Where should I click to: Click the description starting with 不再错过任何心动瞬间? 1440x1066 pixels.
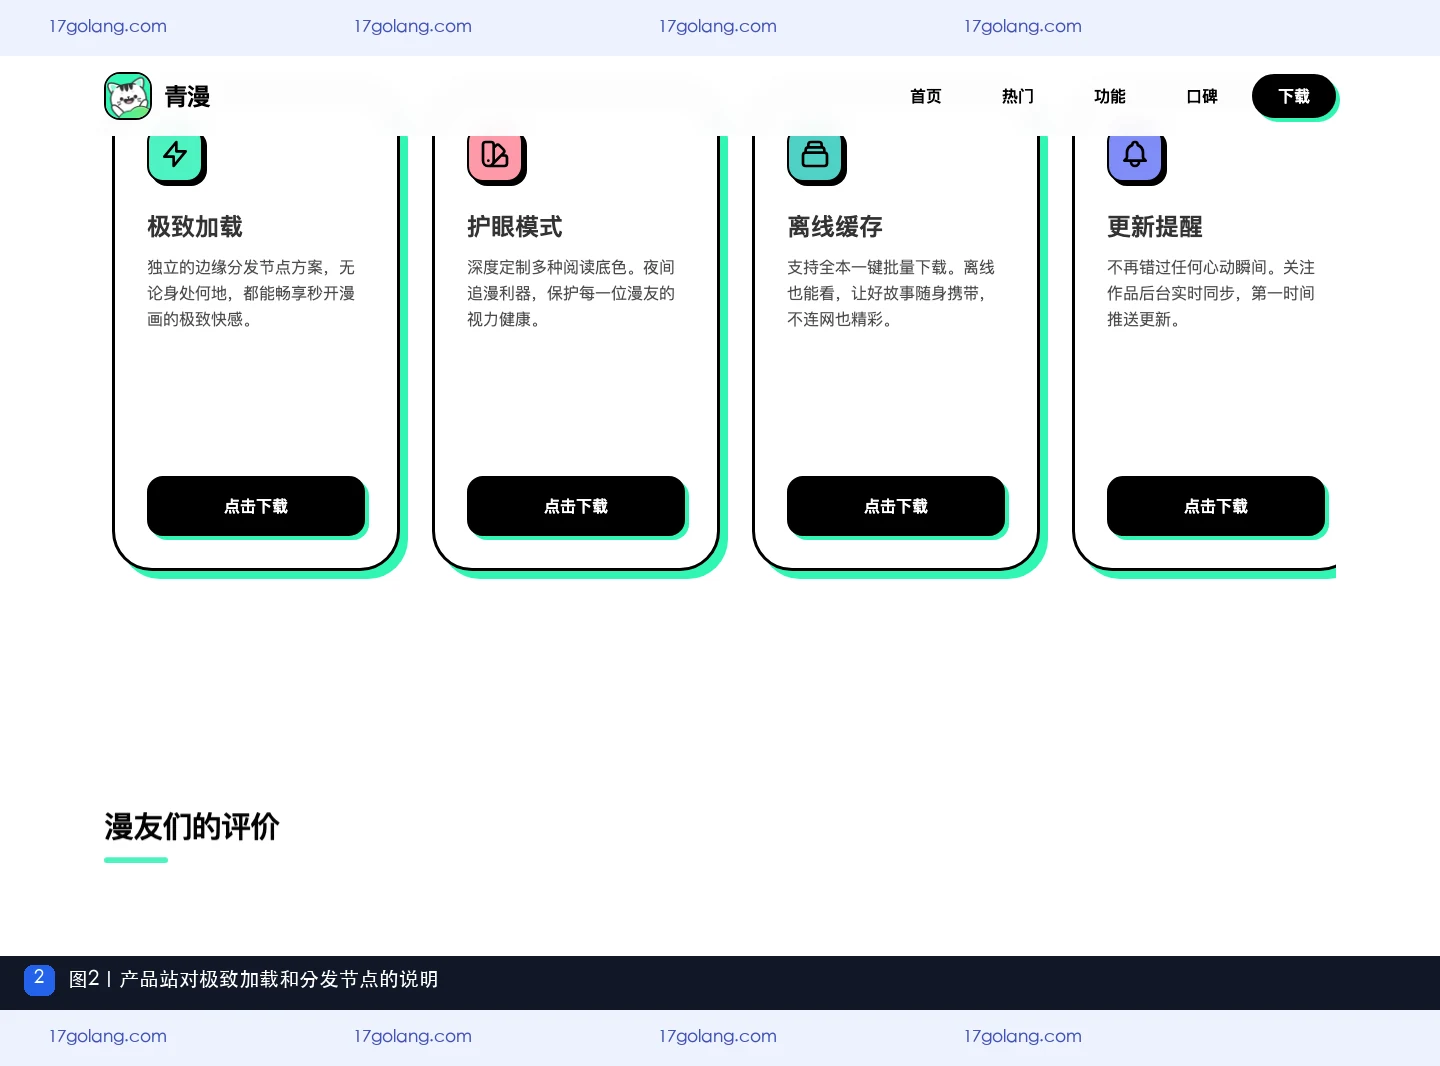[x=1211, y=293]
